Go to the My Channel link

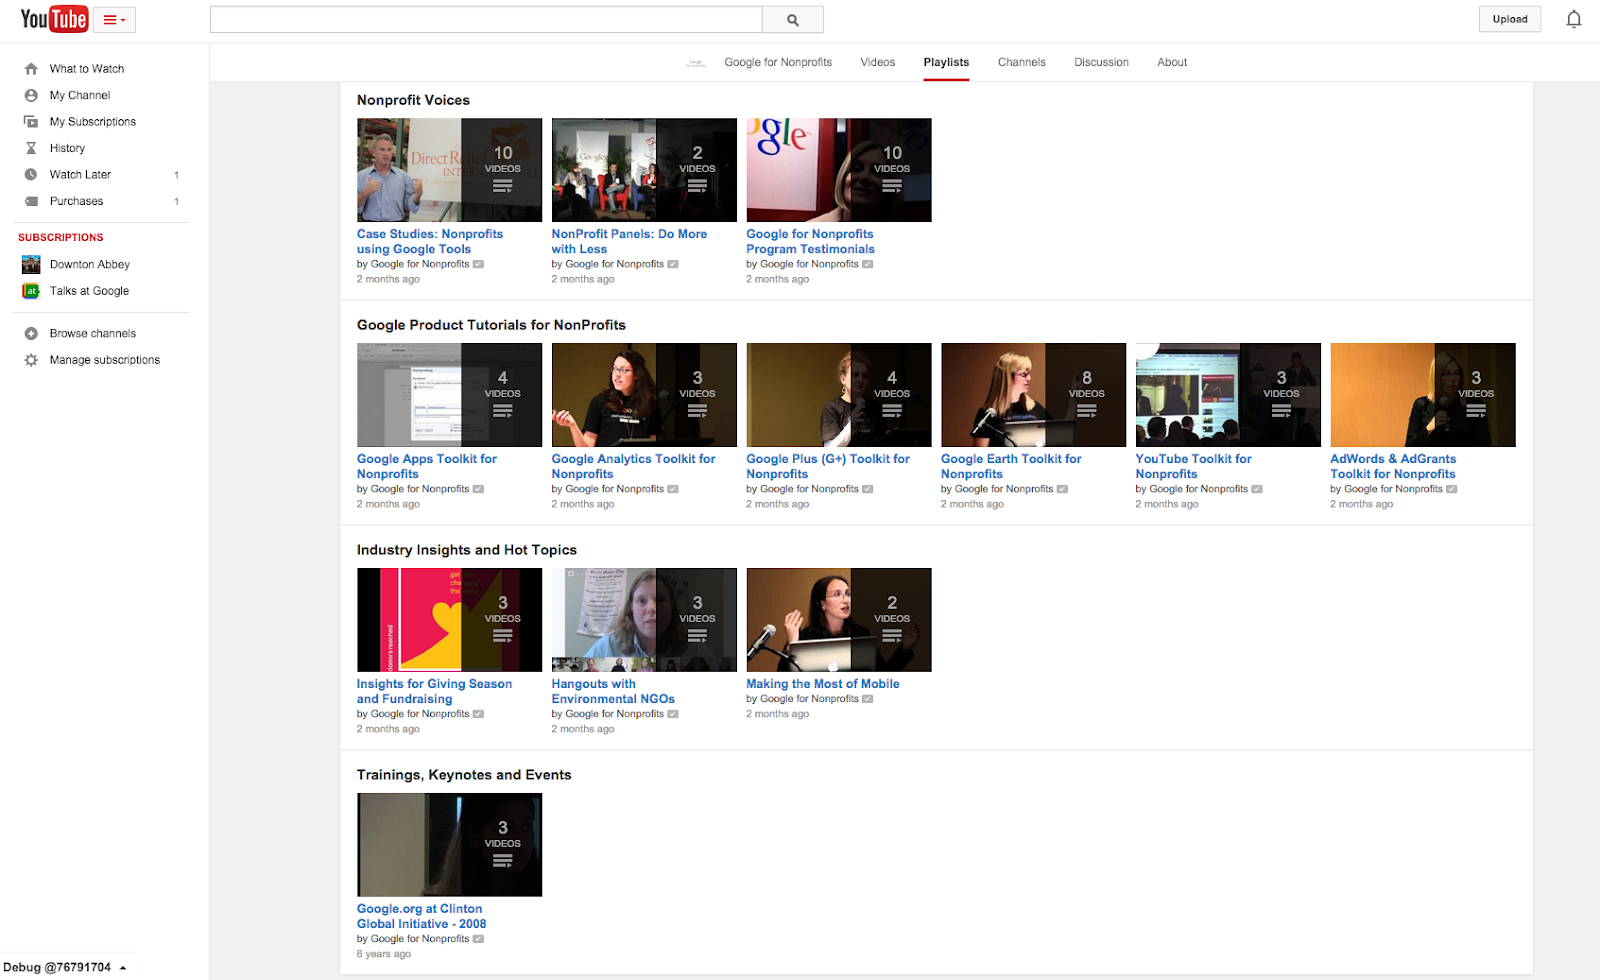(x=80, y=96)
